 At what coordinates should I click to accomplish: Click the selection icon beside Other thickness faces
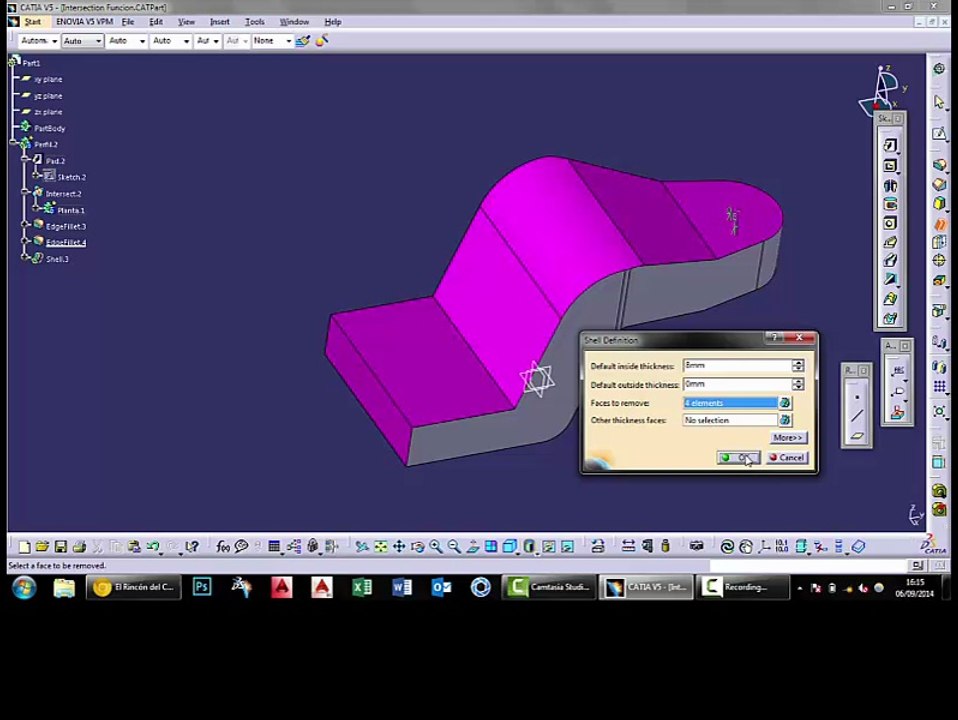pos(784,420)
